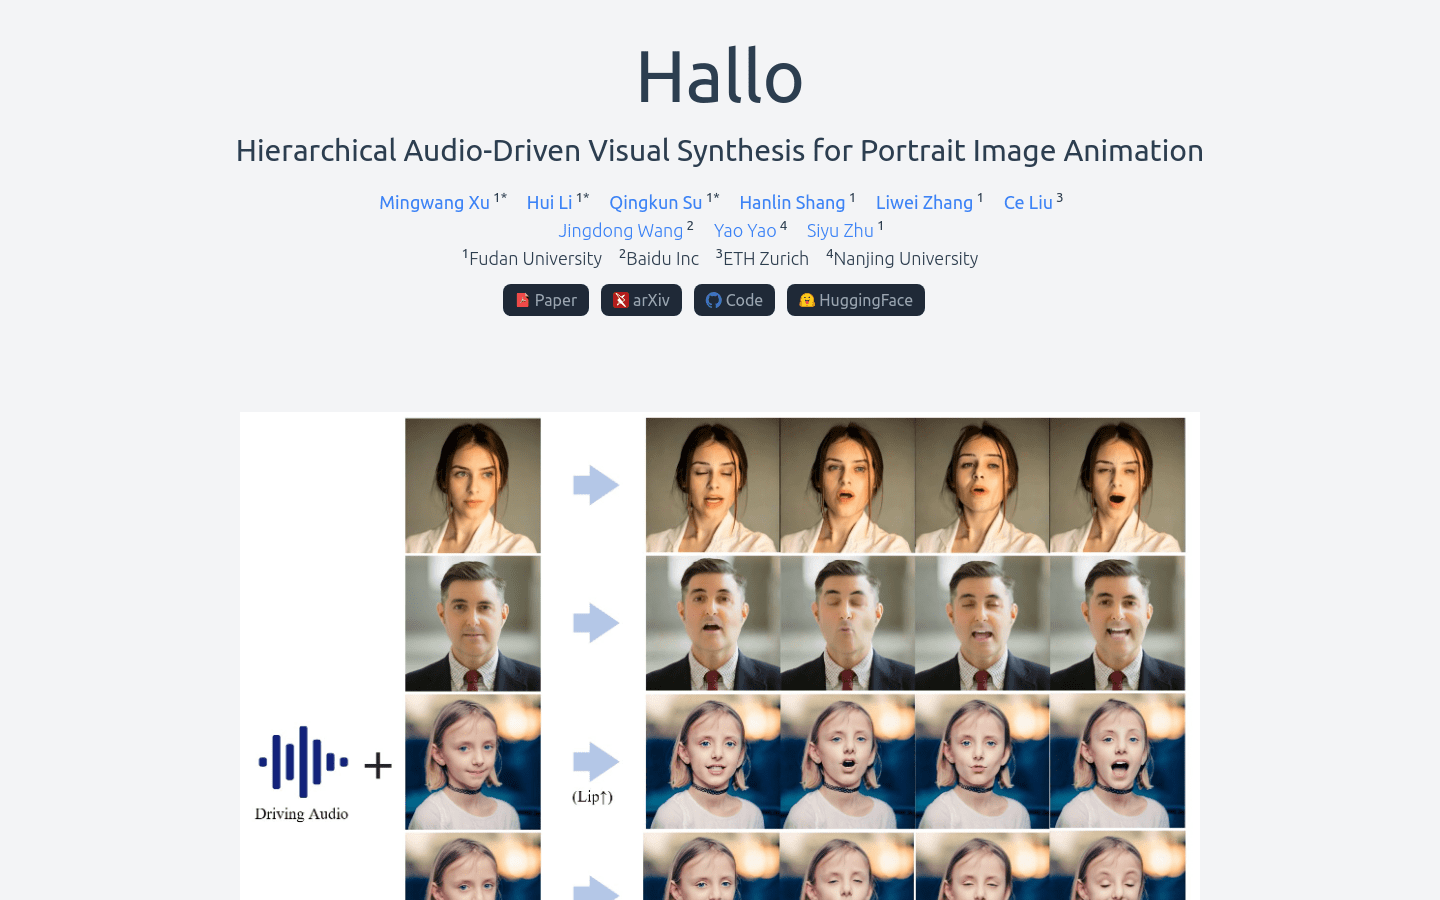Open the arXiv button
This screenshot has height=900, width=1440.
641,300
